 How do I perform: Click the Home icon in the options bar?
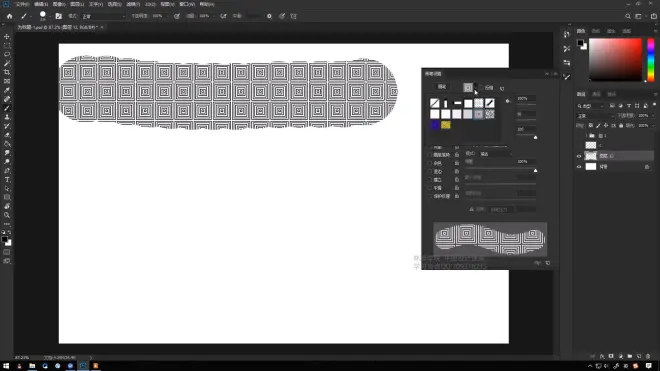click(x=9, y=16)
